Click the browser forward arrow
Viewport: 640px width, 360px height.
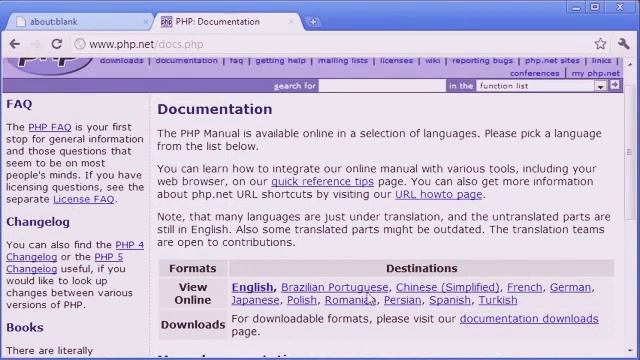[x=36, y=44]
